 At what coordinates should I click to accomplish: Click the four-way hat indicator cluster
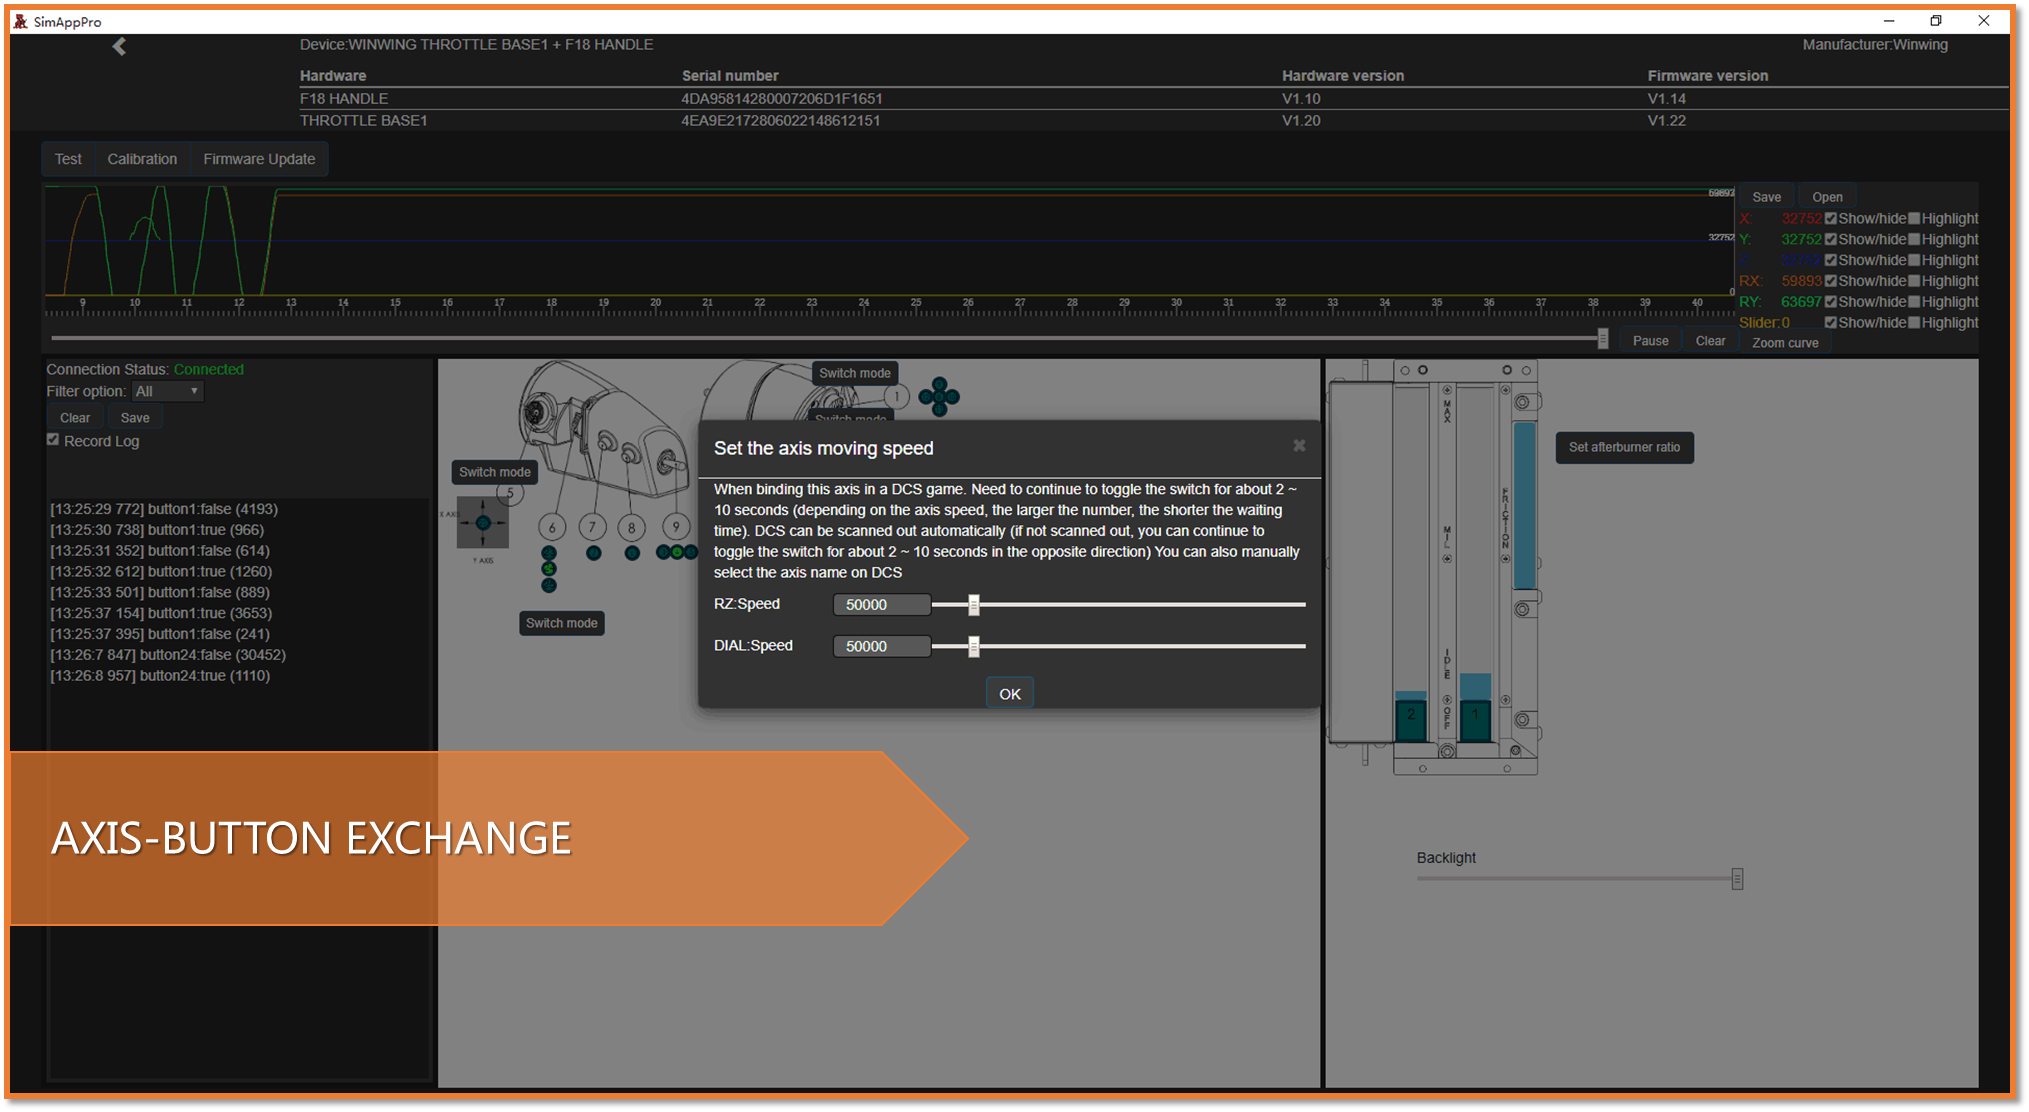939,397
